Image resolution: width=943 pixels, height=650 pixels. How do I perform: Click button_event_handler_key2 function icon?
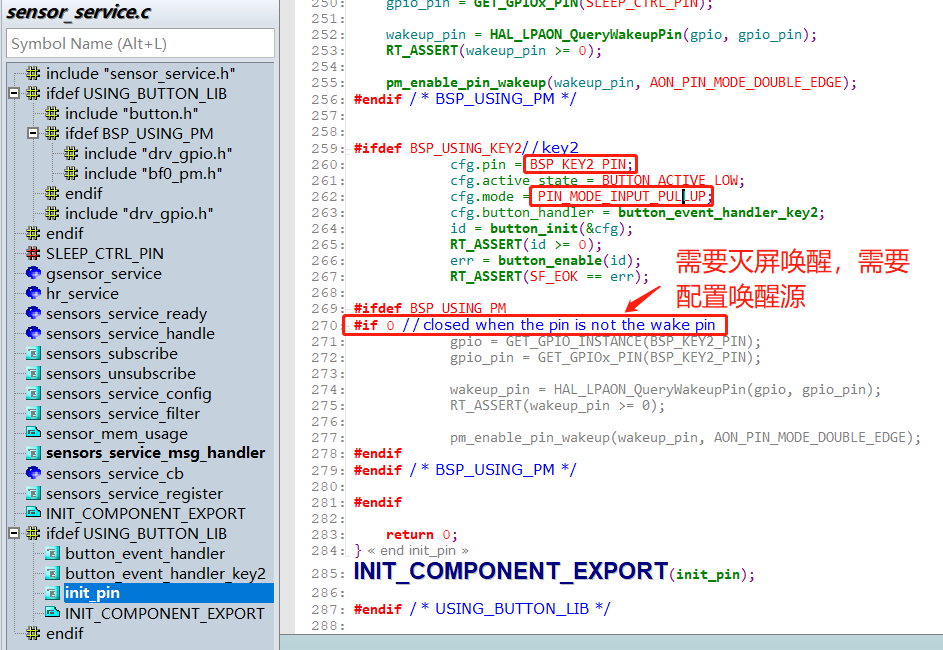(53, 573)
